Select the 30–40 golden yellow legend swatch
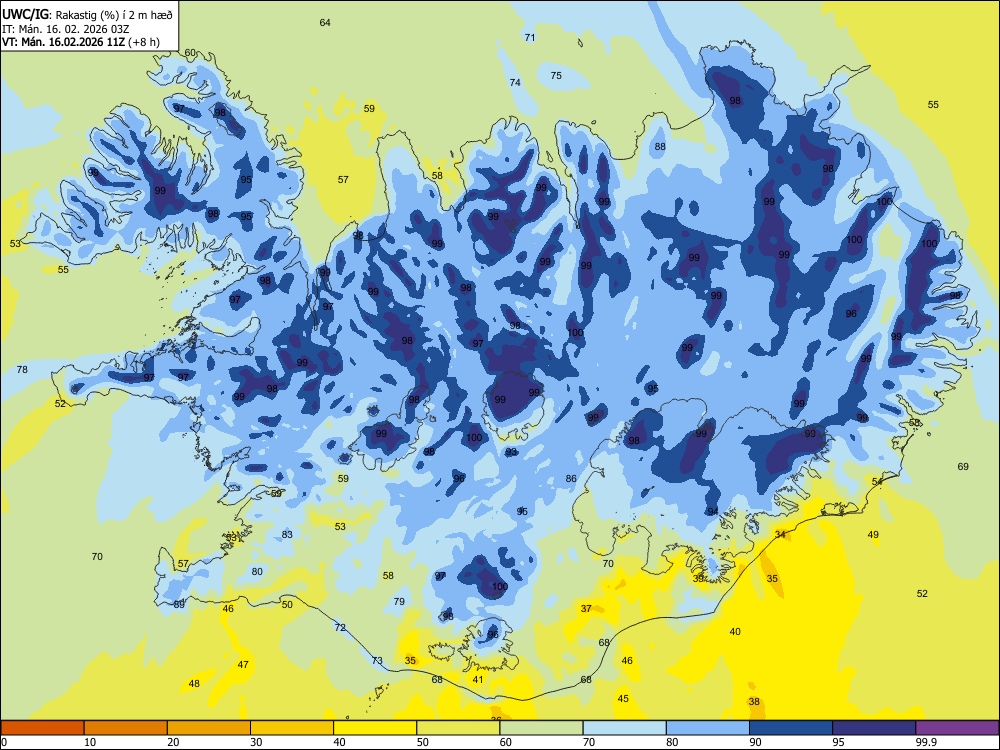1000x750 pixels. point(292,728)
